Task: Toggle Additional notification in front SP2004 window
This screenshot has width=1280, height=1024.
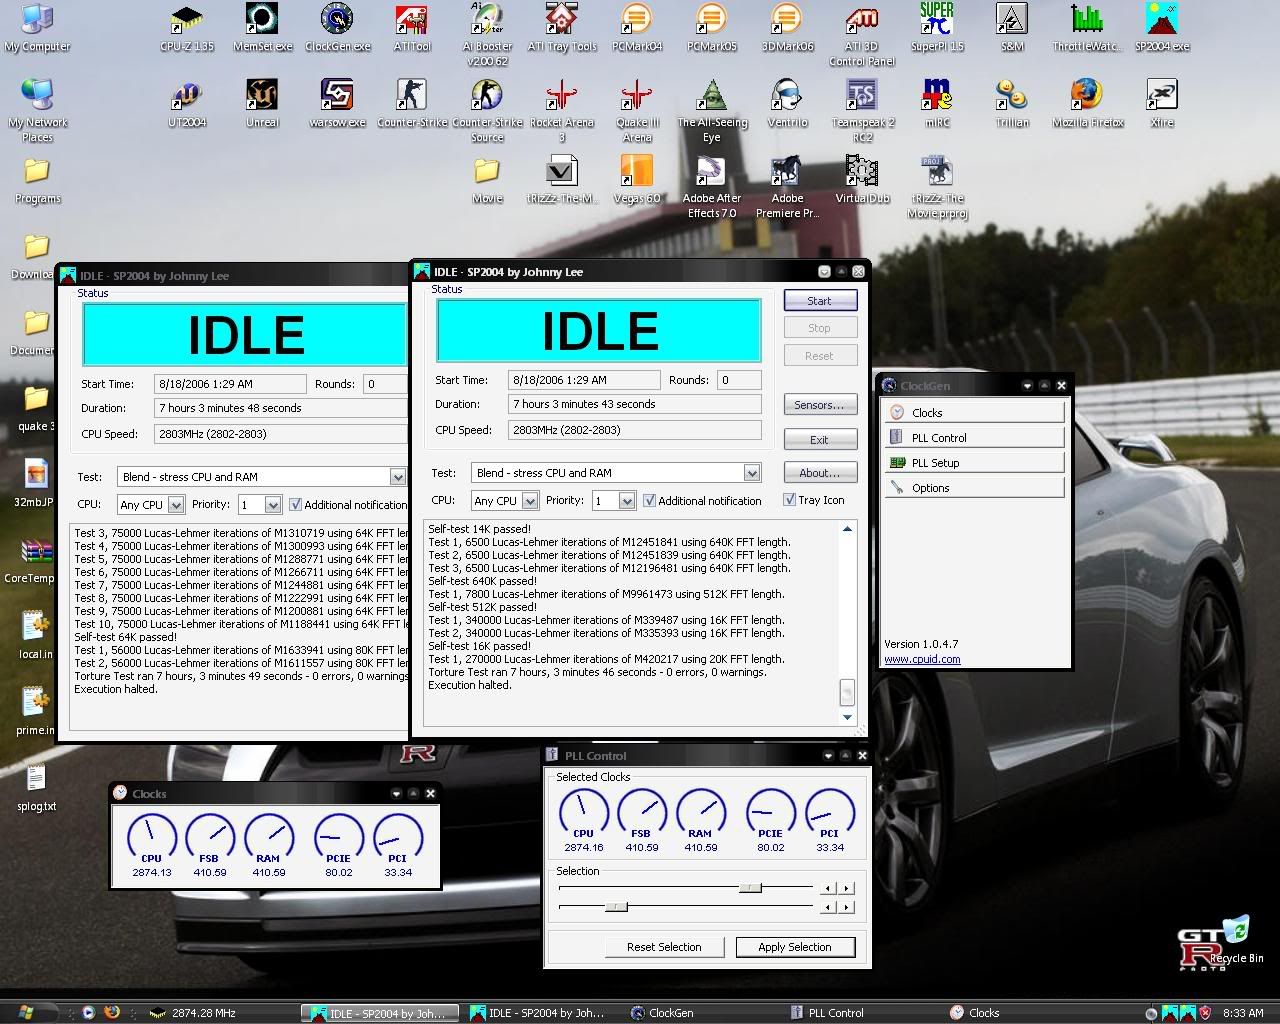Action: tap(649, 500)
